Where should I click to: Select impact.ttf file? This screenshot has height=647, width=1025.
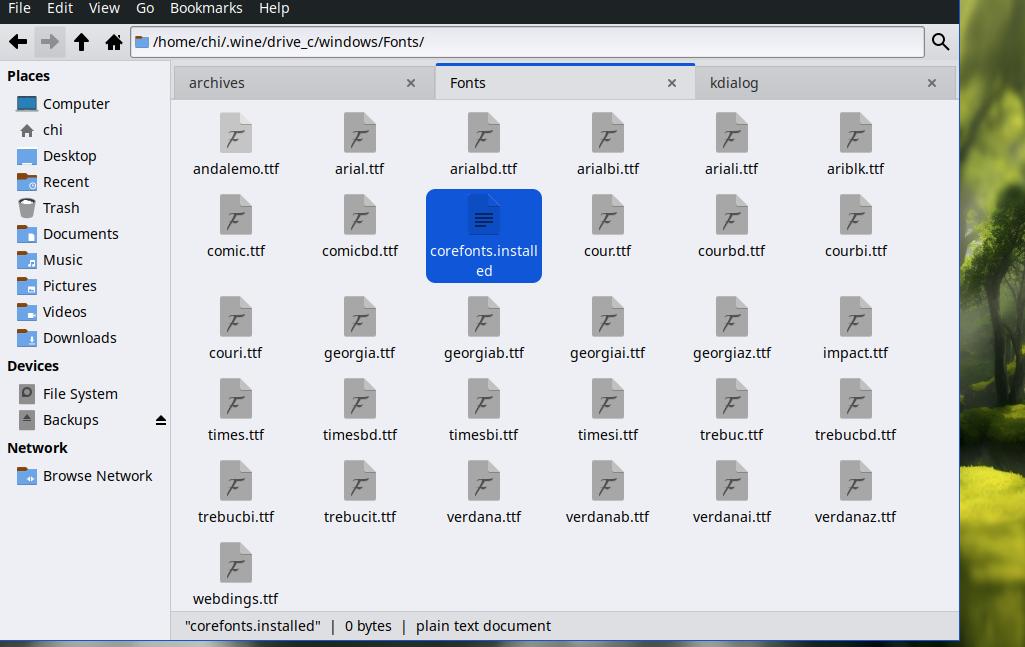(855, 329)
